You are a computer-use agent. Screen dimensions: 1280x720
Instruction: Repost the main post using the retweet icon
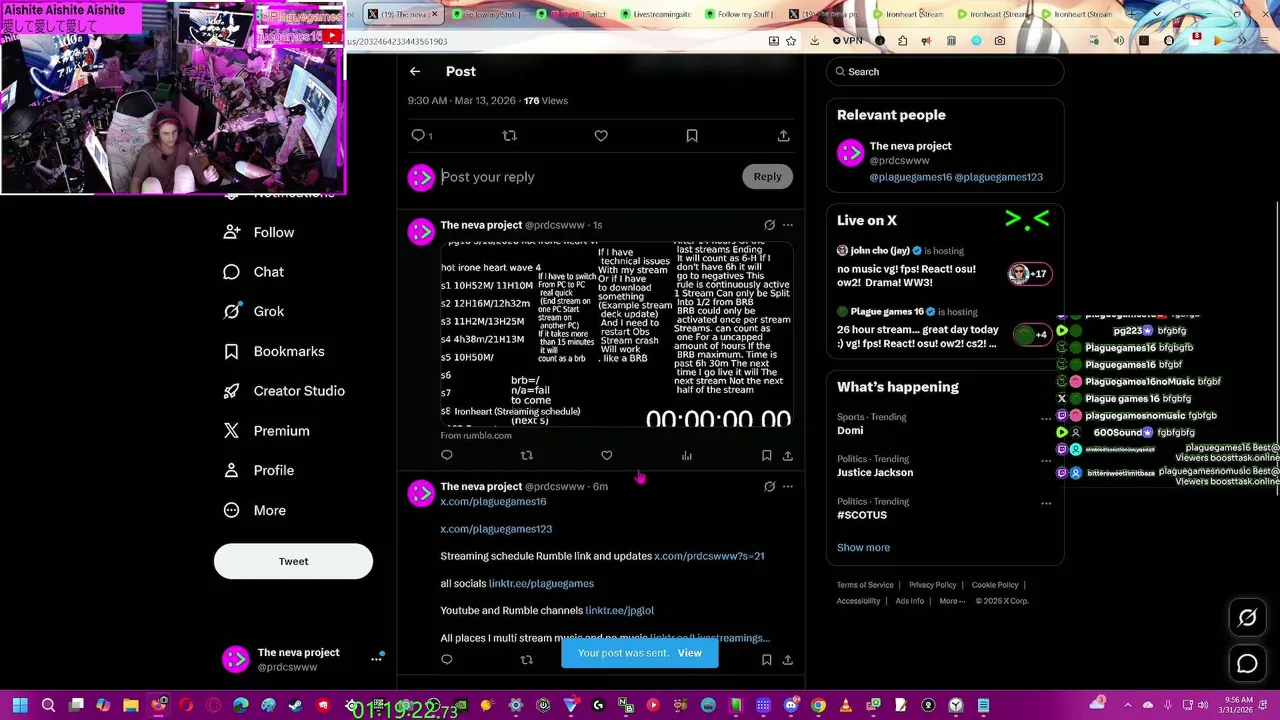(x=509, y=135)
